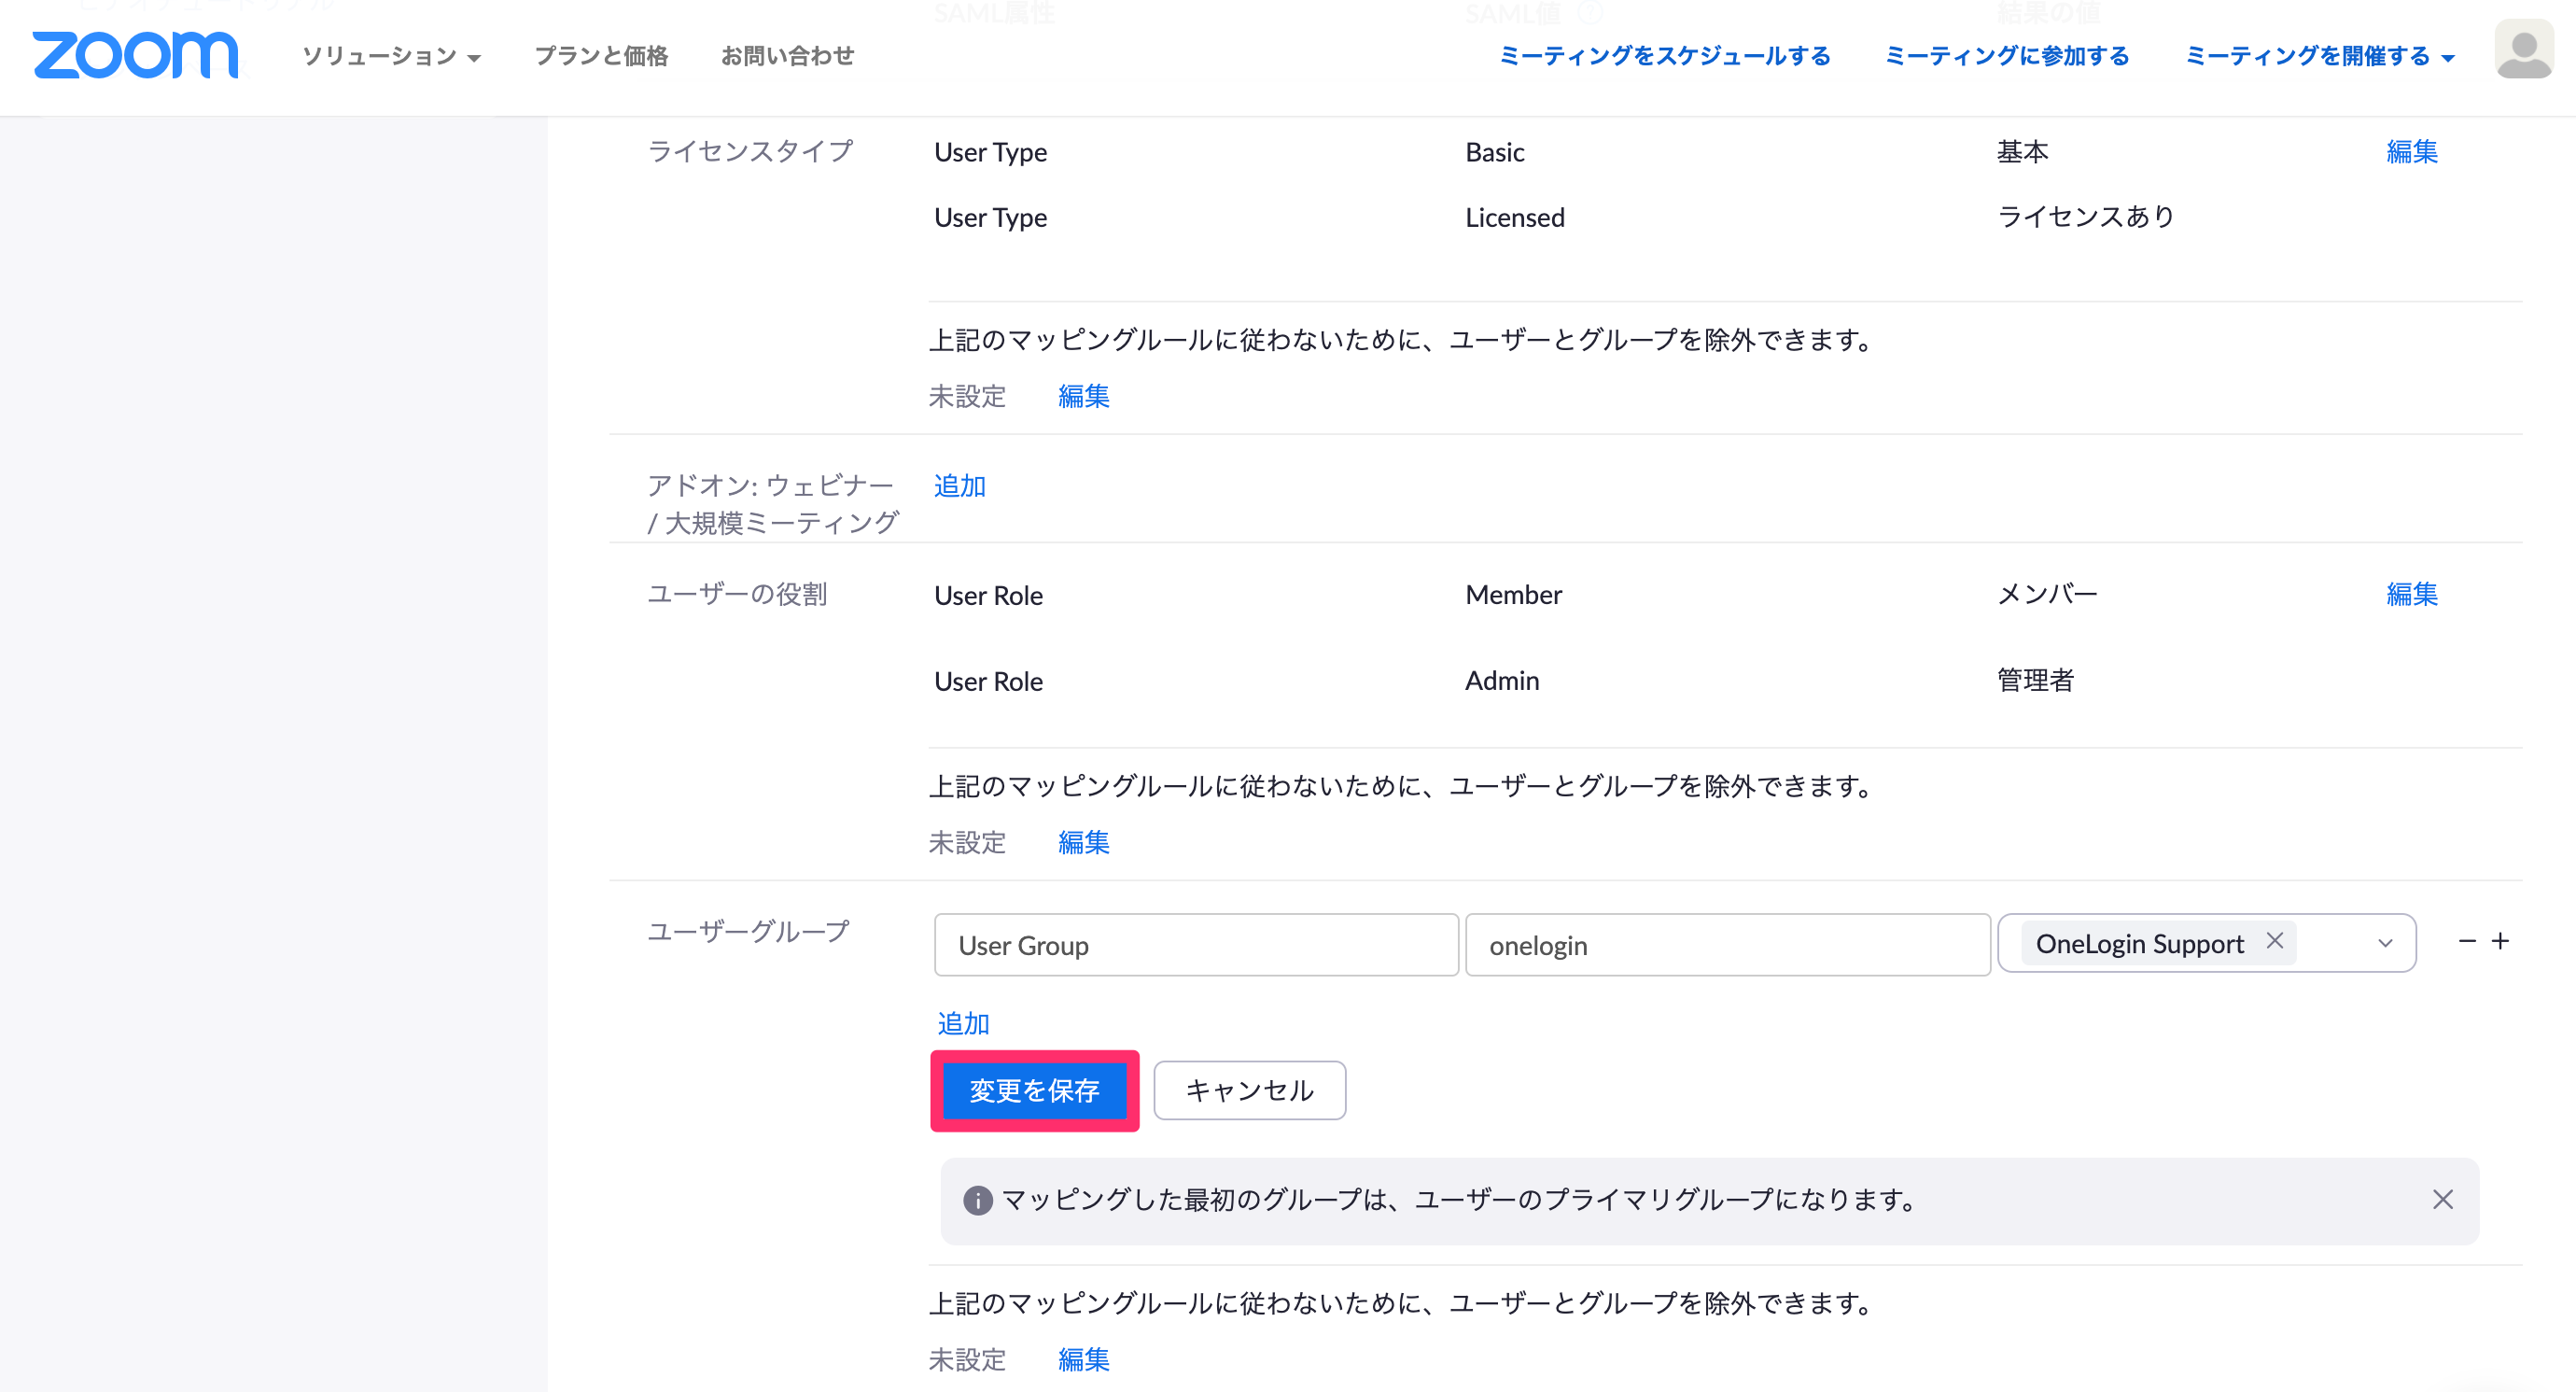Focus the User Group SAML attribute field

[x=1196, y=945]
